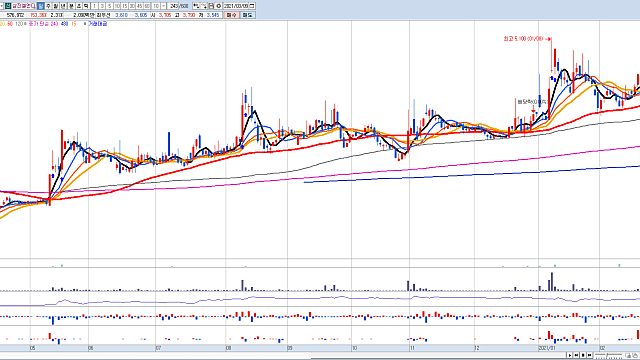Click the custom interval value 10 field

pyautogui.click(x=156, y=6)
